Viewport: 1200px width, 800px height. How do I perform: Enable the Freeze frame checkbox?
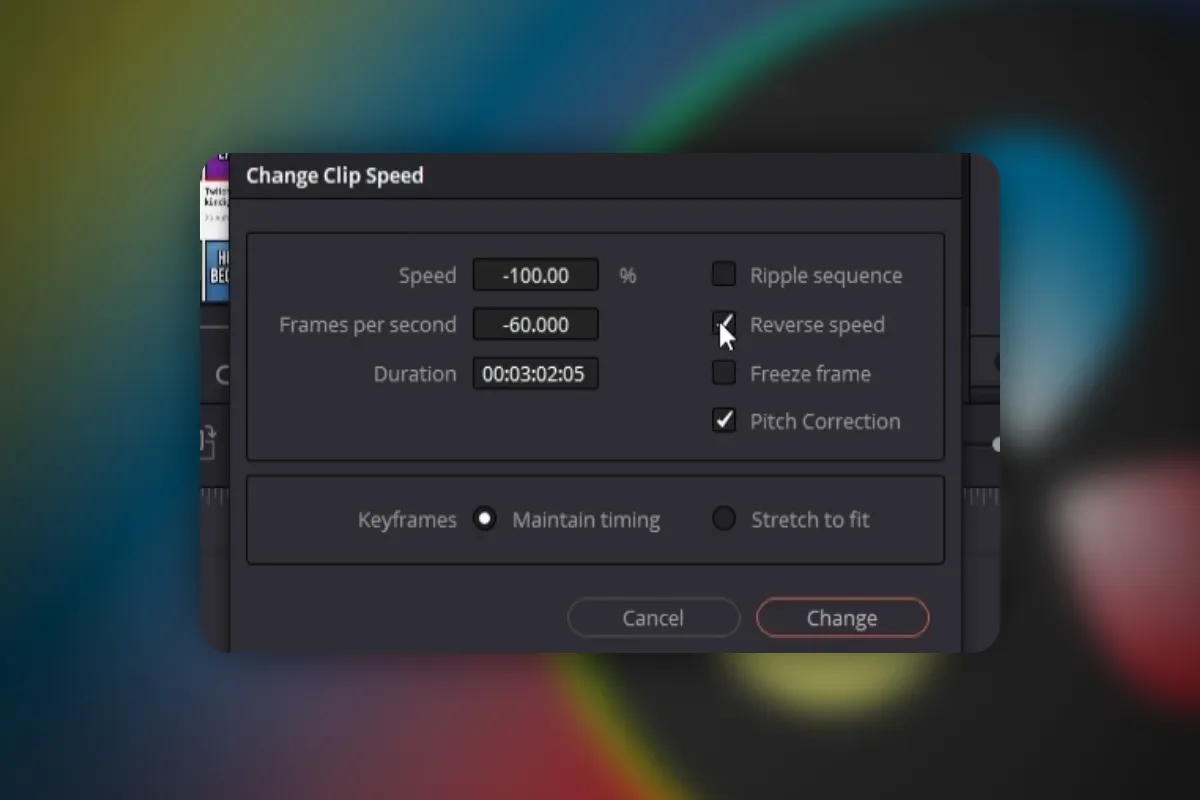724,373
